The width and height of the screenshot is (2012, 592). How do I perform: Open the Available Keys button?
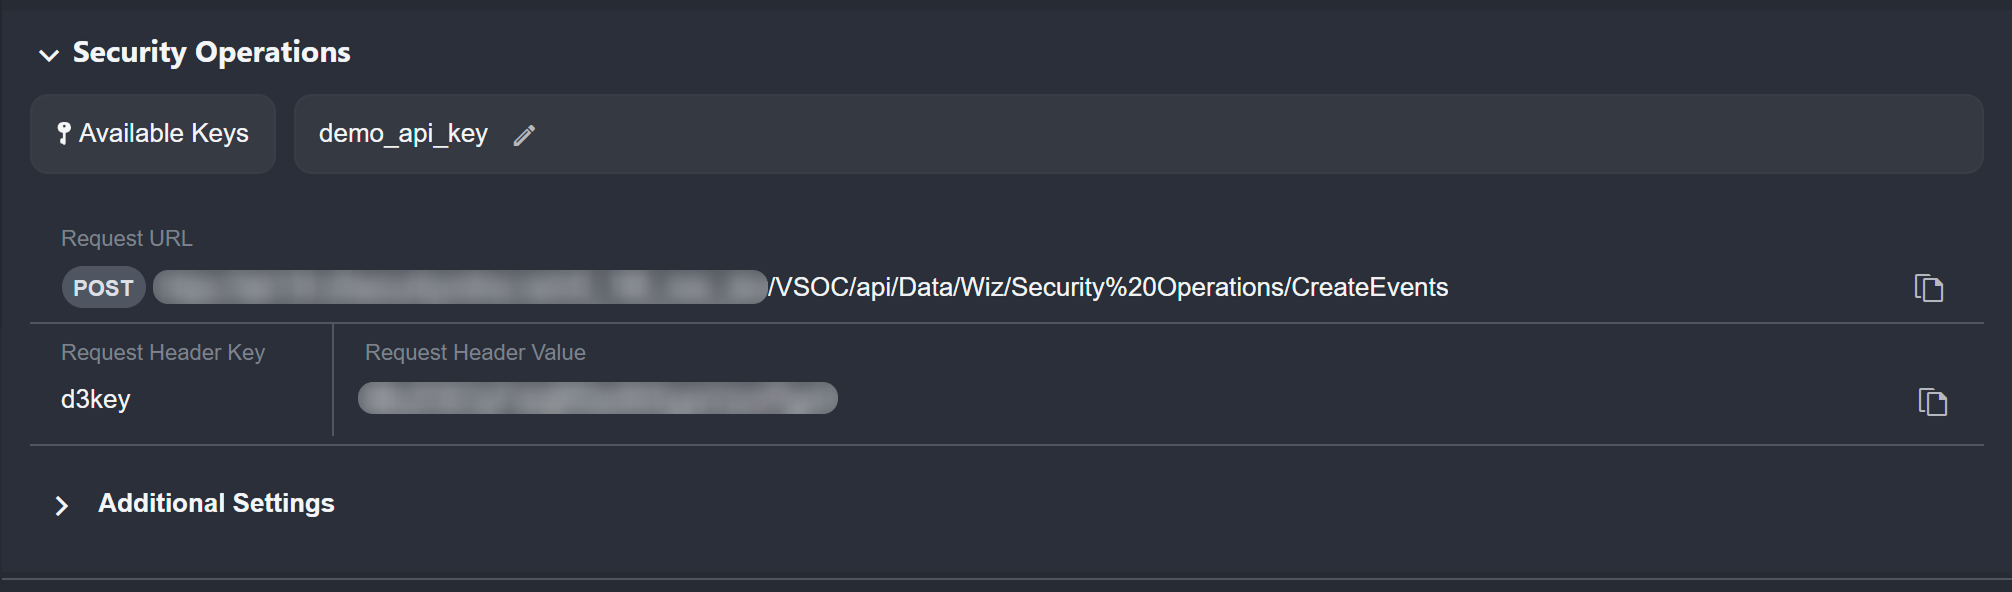153,134
